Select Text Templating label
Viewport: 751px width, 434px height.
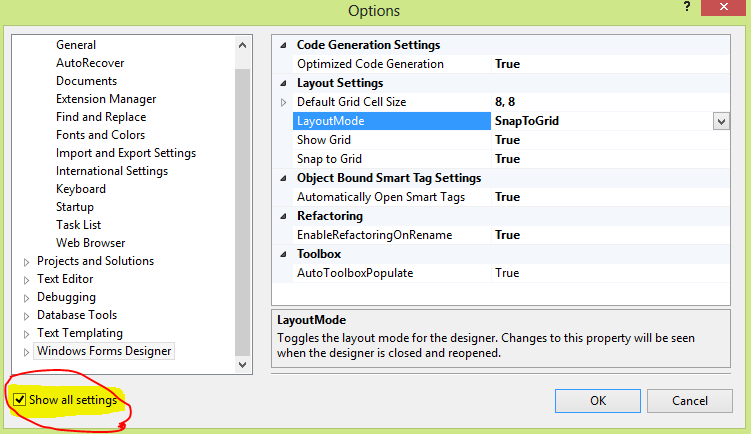80,333
